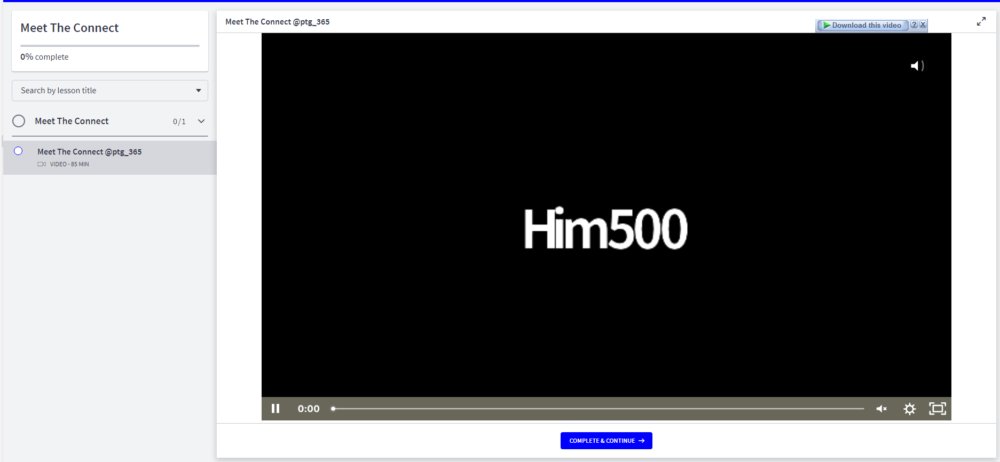This screenshot has width=1000, height=462.
Task: Click the Meet The Connect section heading
Action: click(x=71, y=121)
